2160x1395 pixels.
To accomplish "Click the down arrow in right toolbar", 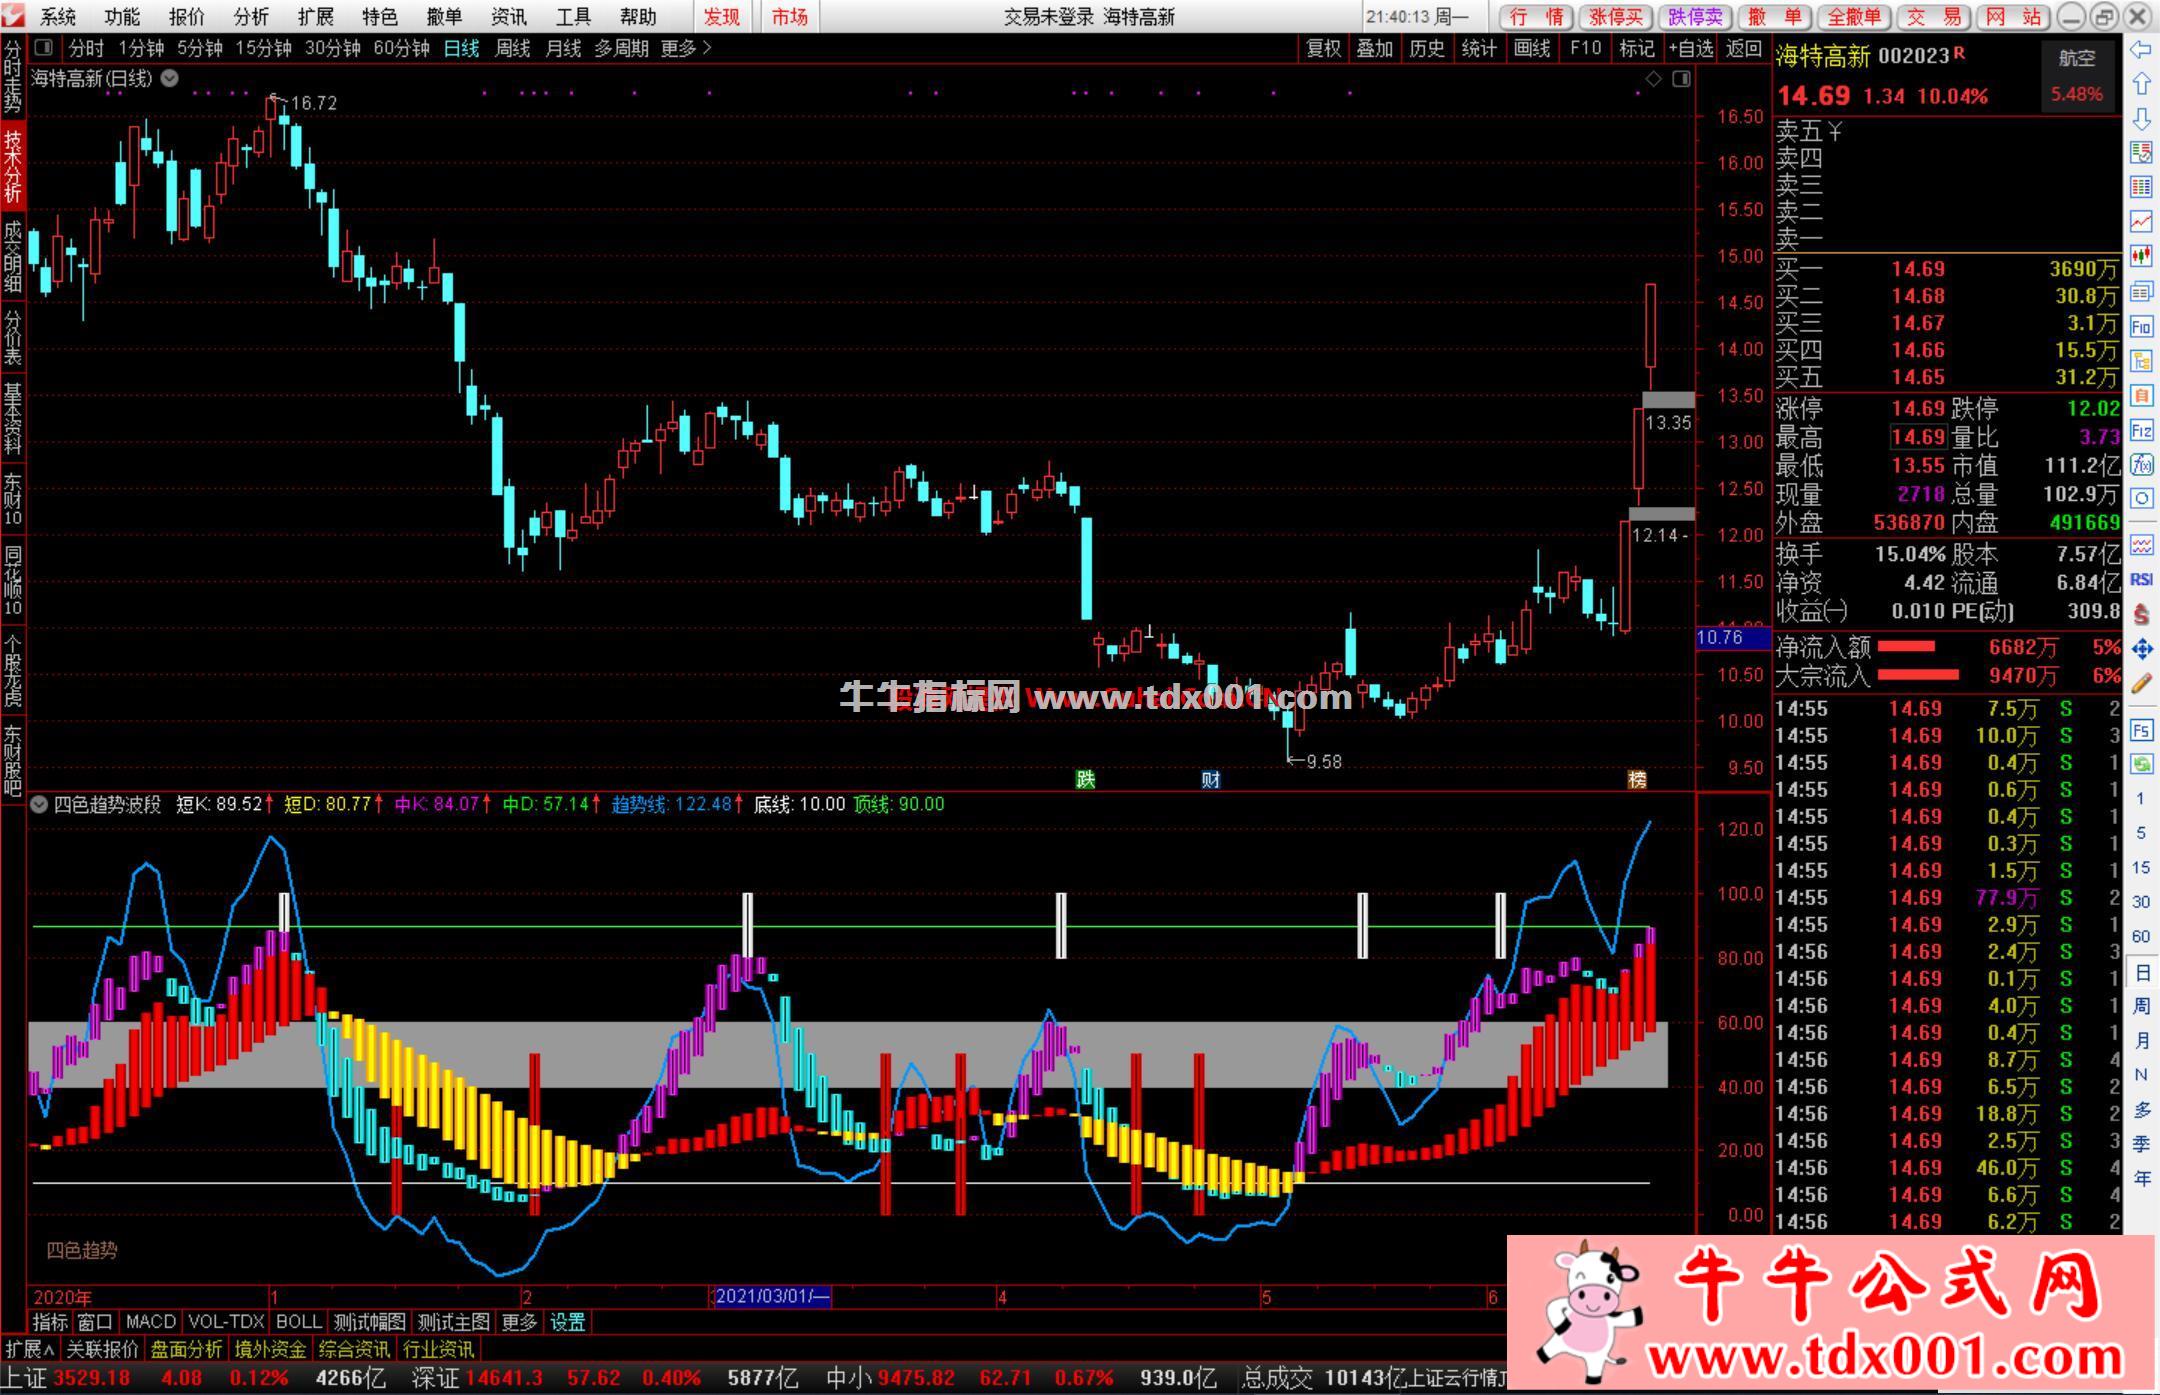I will tap(2141, 118).
